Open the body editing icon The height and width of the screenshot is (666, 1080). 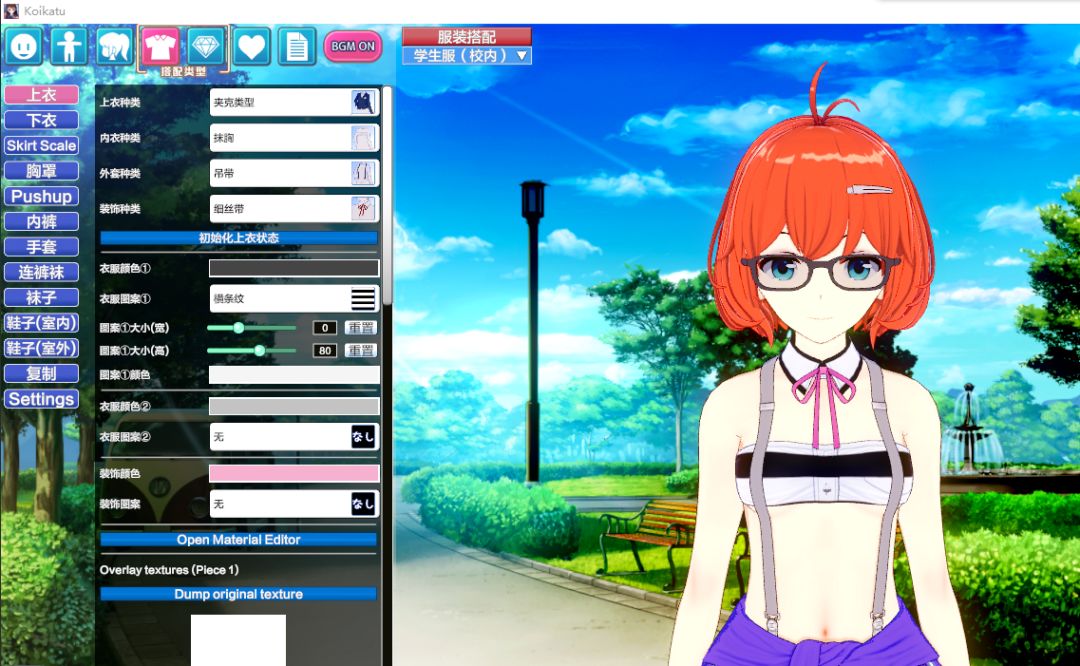[69, 46]
